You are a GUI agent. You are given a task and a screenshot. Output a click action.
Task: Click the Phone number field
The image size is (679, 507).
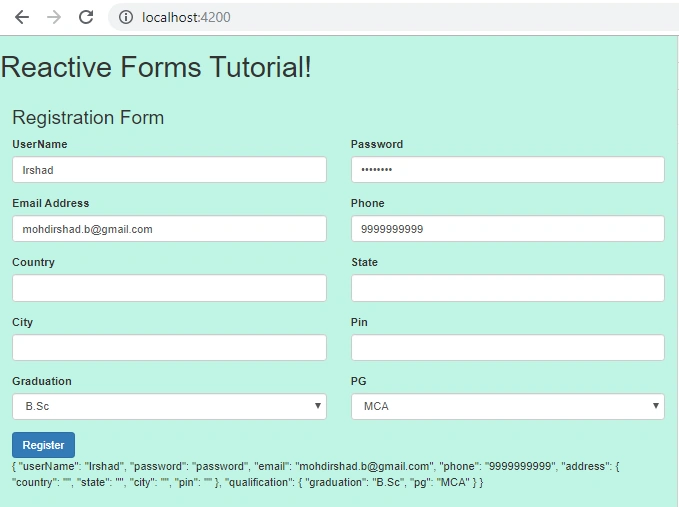click(508, 229)
